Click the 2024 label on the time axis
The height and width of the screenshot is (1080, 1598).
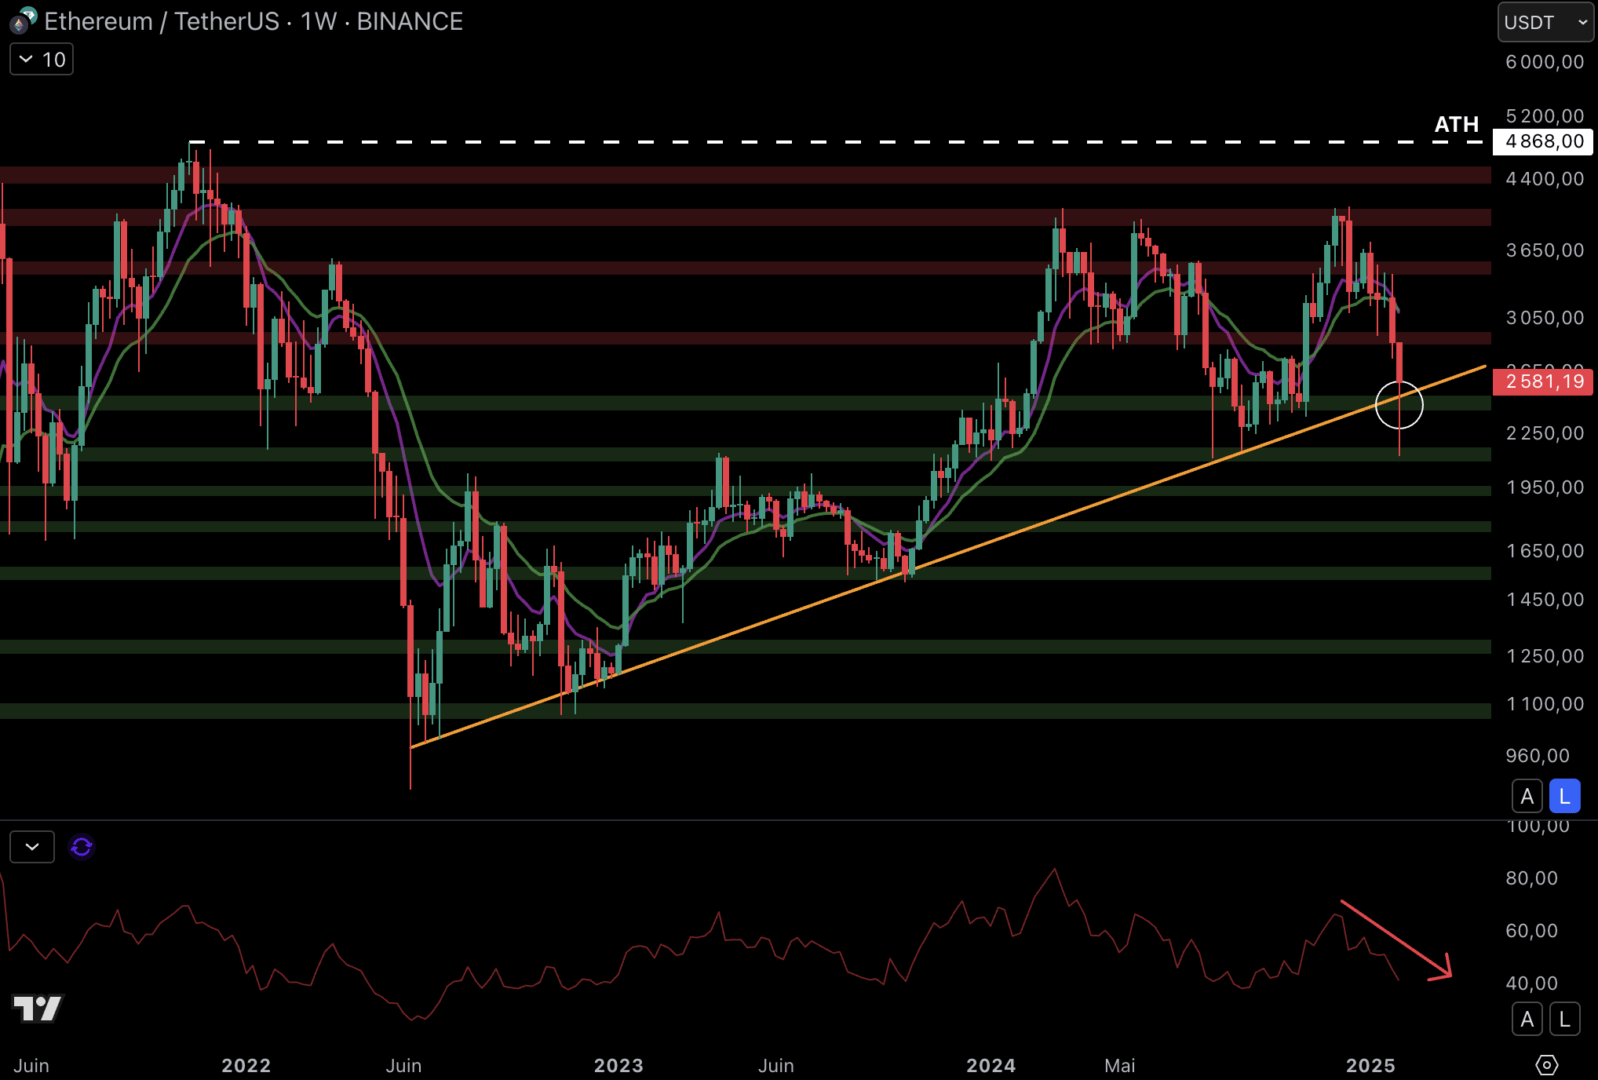[x=990, y=1065]
